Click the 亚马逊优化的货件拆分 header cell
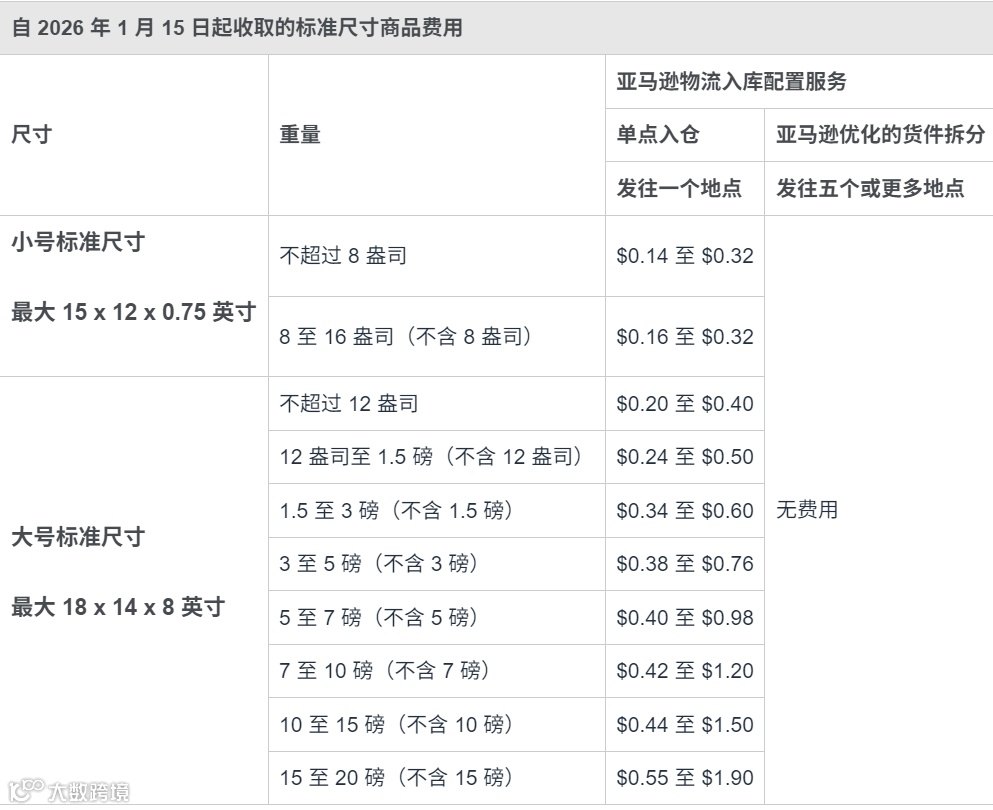 coord(881,134)
